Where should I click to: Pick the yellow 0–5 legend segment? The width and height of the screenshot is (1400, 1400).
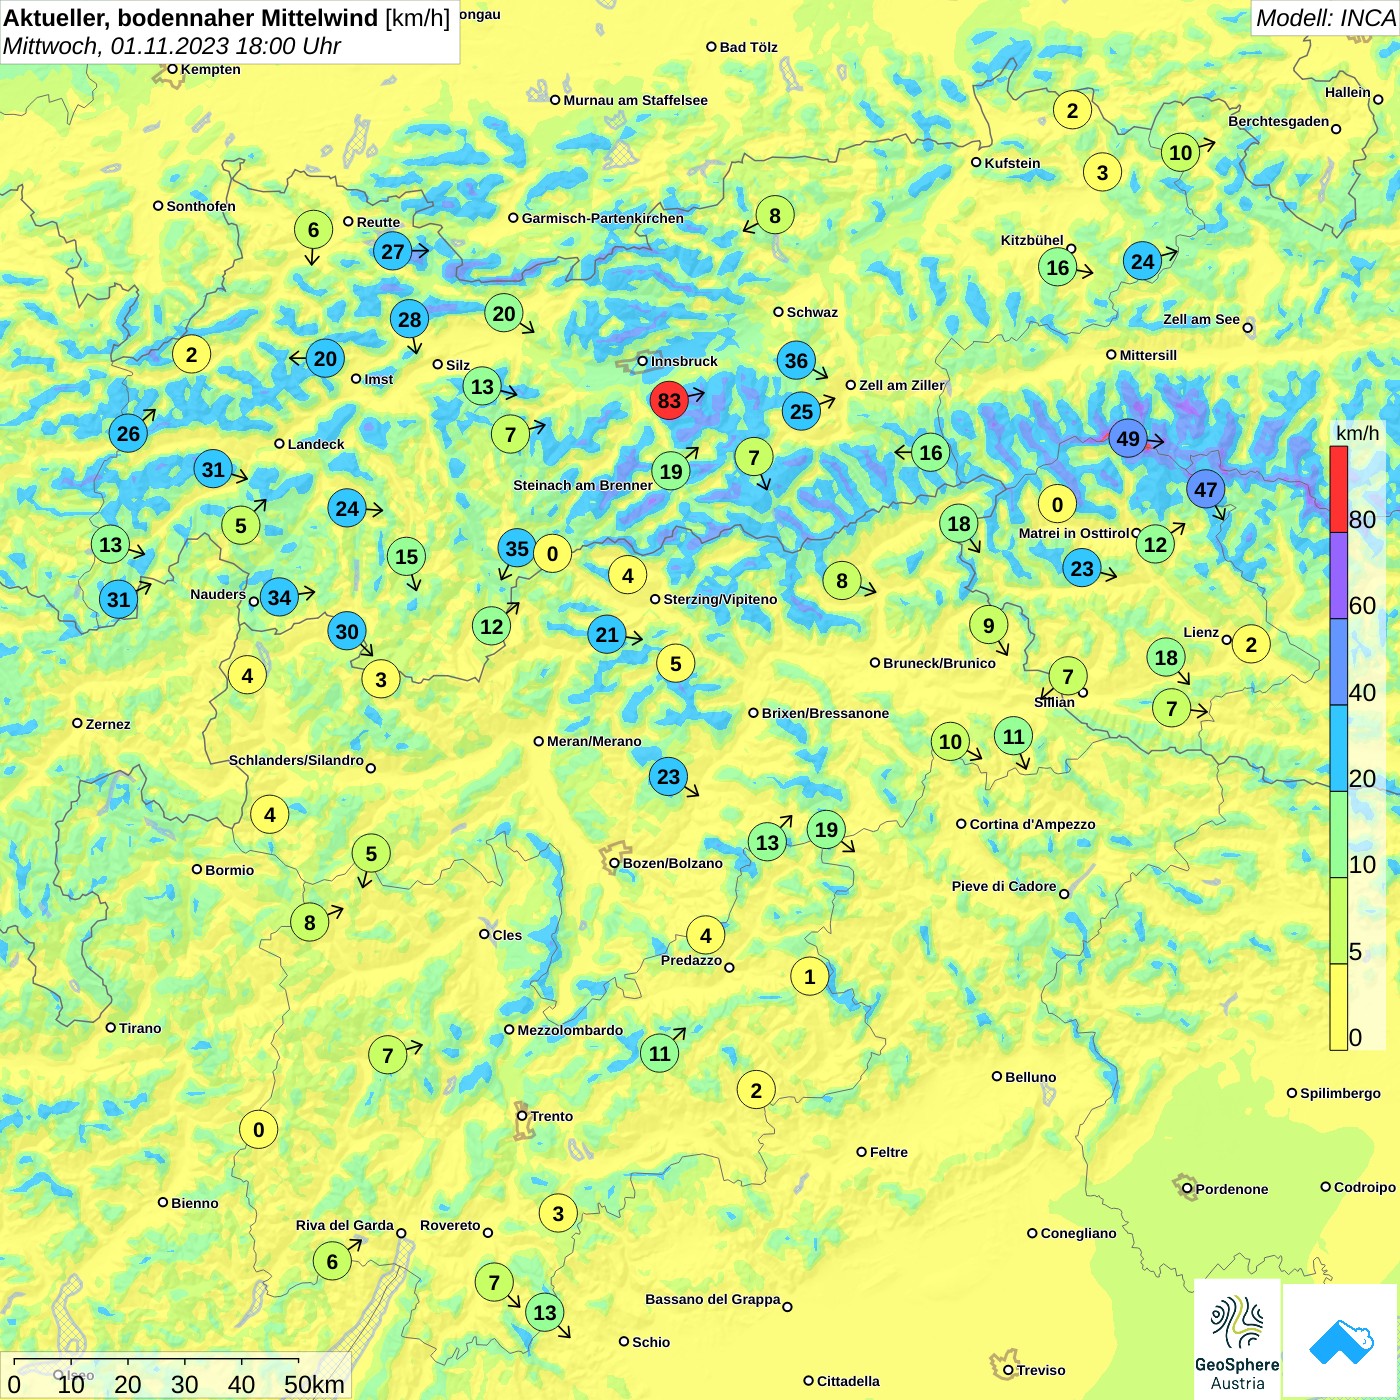tap(1338, 1007)
